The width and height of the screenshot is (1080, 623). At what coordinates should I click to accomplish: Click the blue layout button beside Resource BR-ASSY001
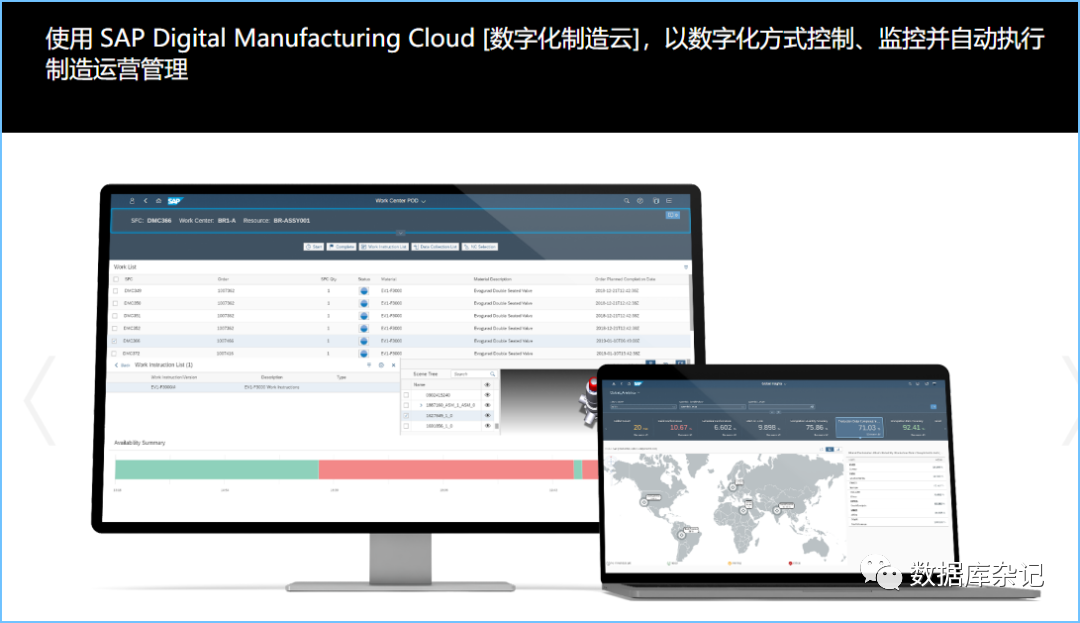click(x=672, y=215)
